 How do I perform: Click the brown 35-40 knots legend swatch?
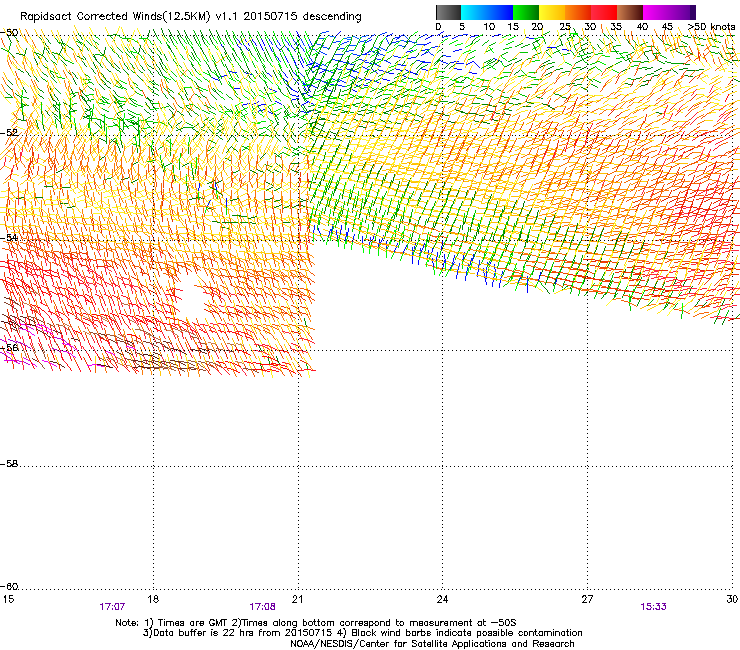630,12
